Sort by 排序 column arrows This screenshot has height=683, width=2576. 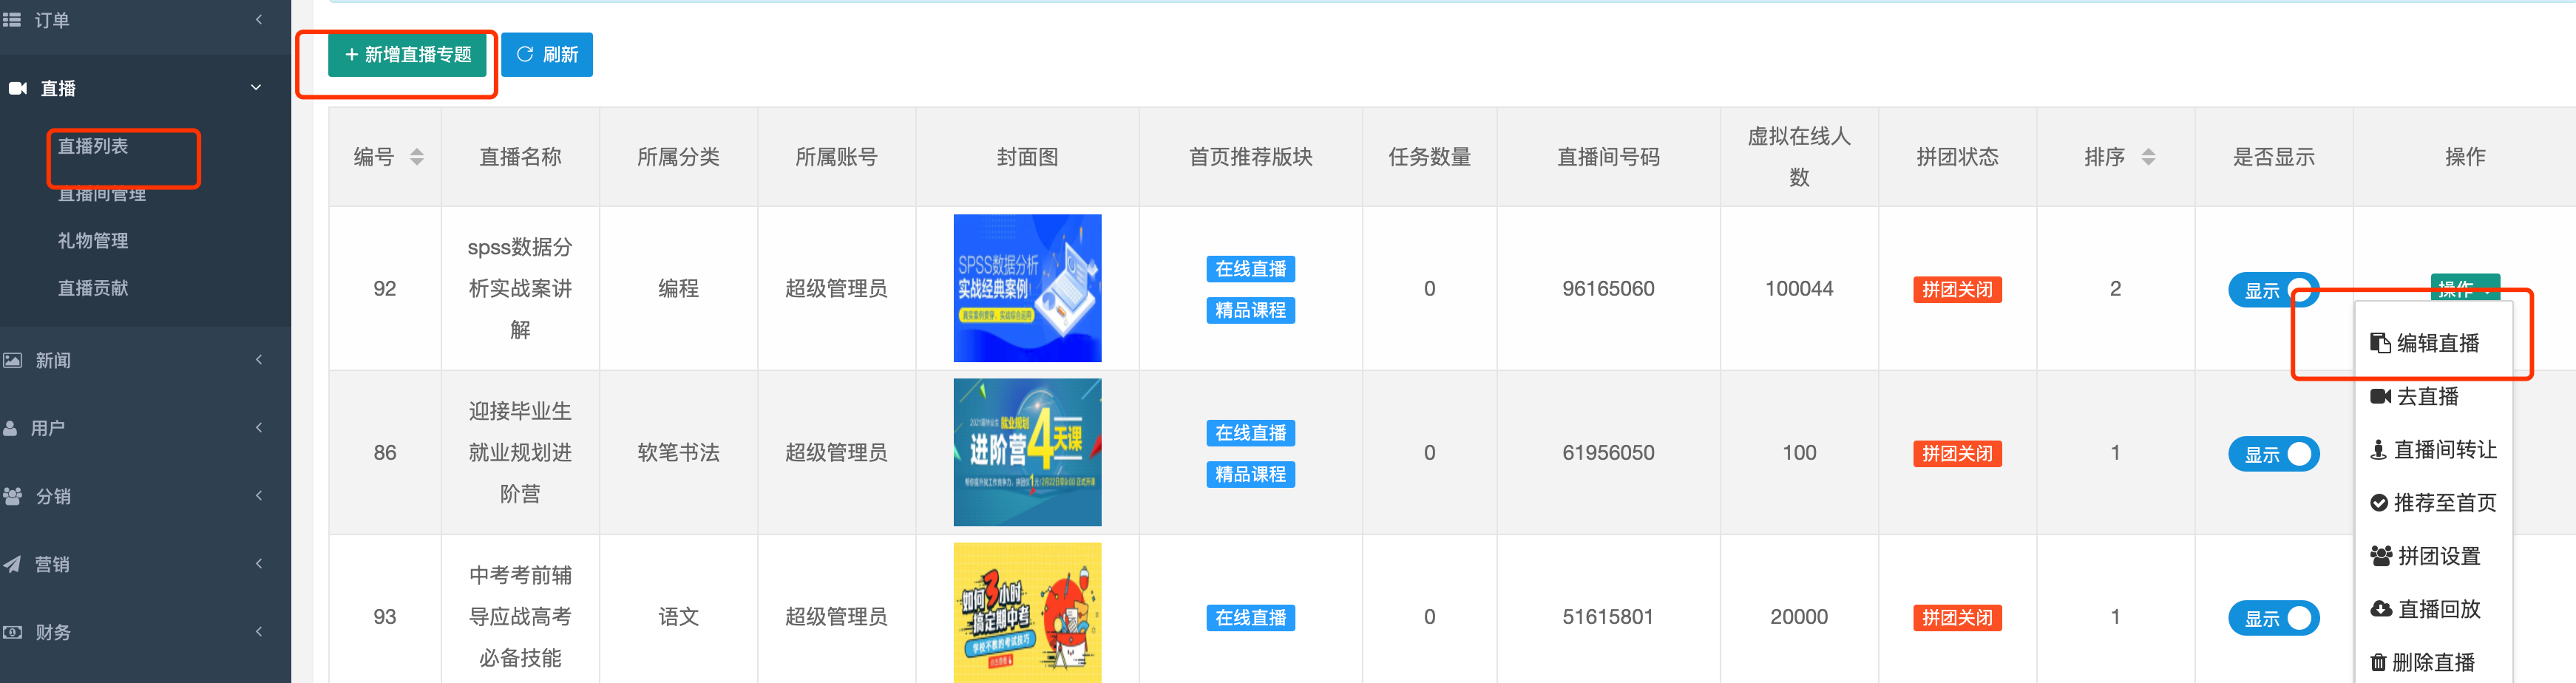click(2148, 157)
